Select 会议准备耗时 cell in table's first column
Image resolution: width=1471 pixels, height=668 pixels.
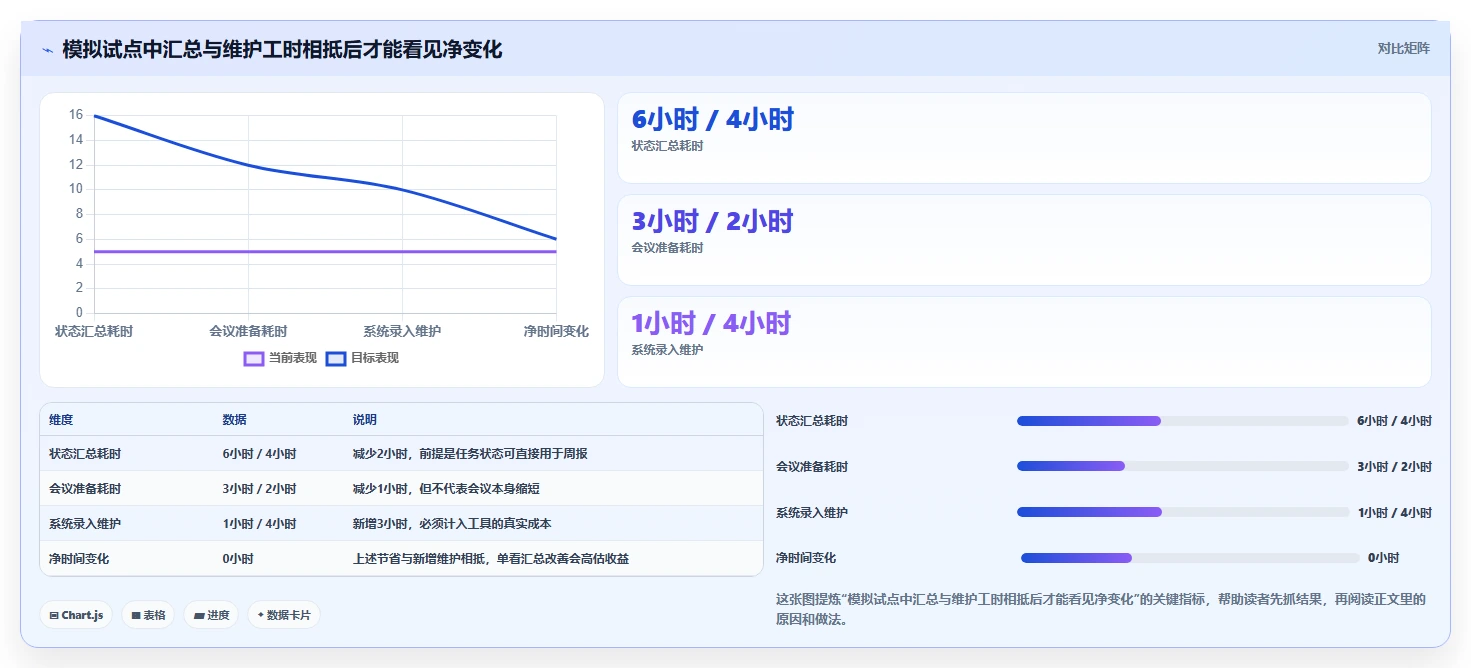[x=85, y=489]
